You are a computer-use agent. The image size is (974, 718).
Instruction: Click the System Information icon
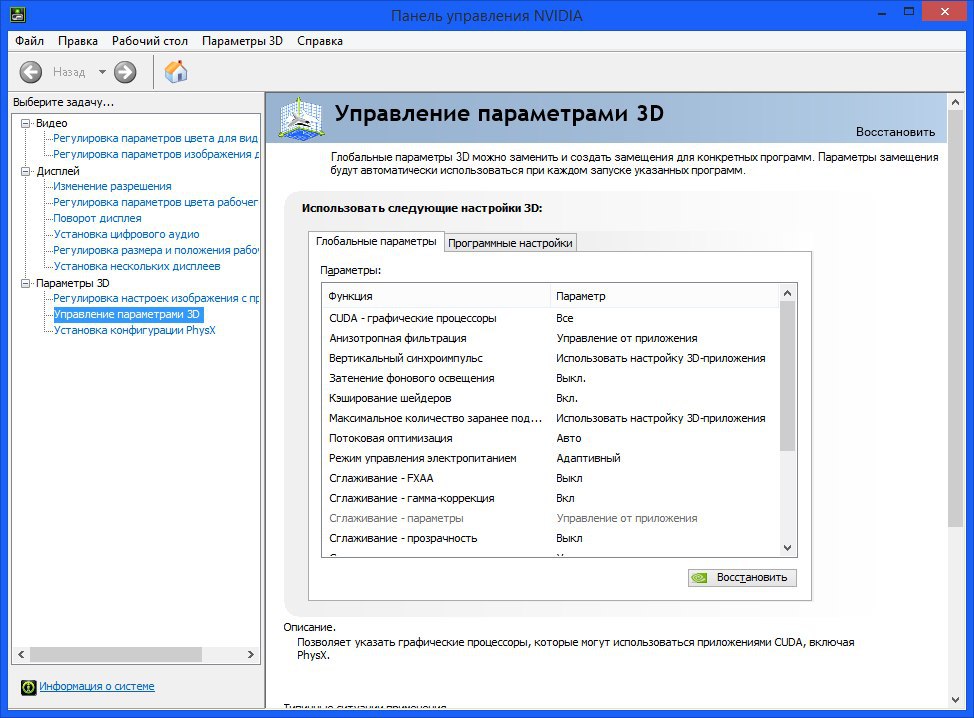tap(29, 687)
